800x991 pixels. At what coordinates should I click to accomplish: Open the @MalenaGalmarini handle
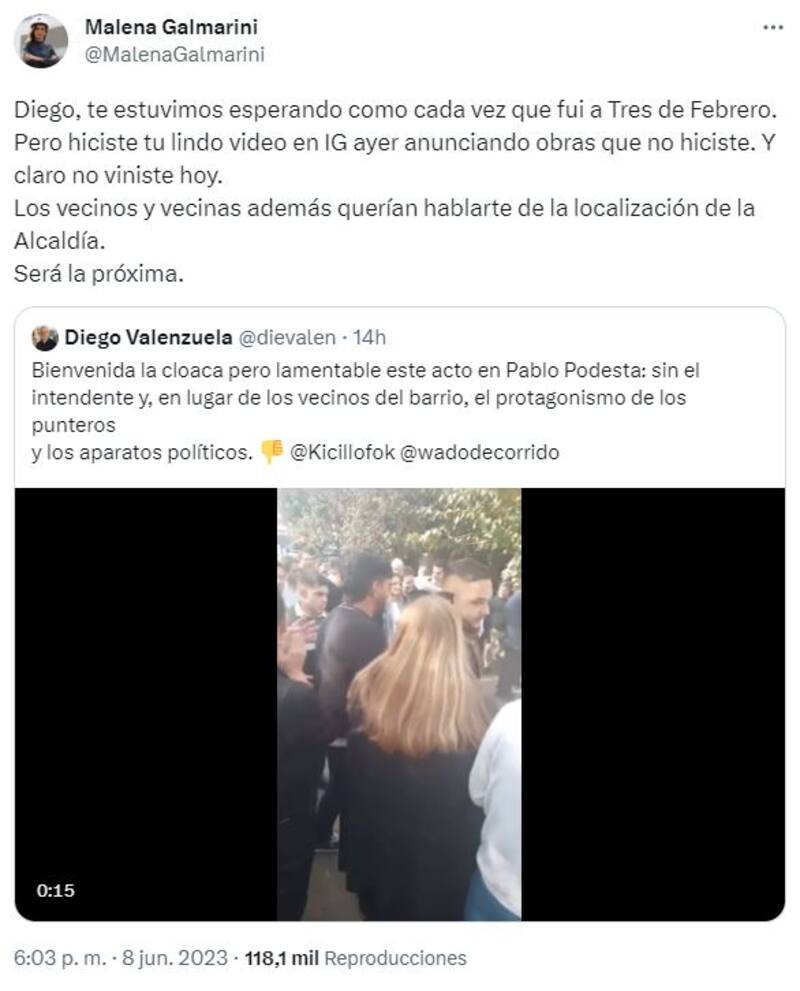(174, 55)
